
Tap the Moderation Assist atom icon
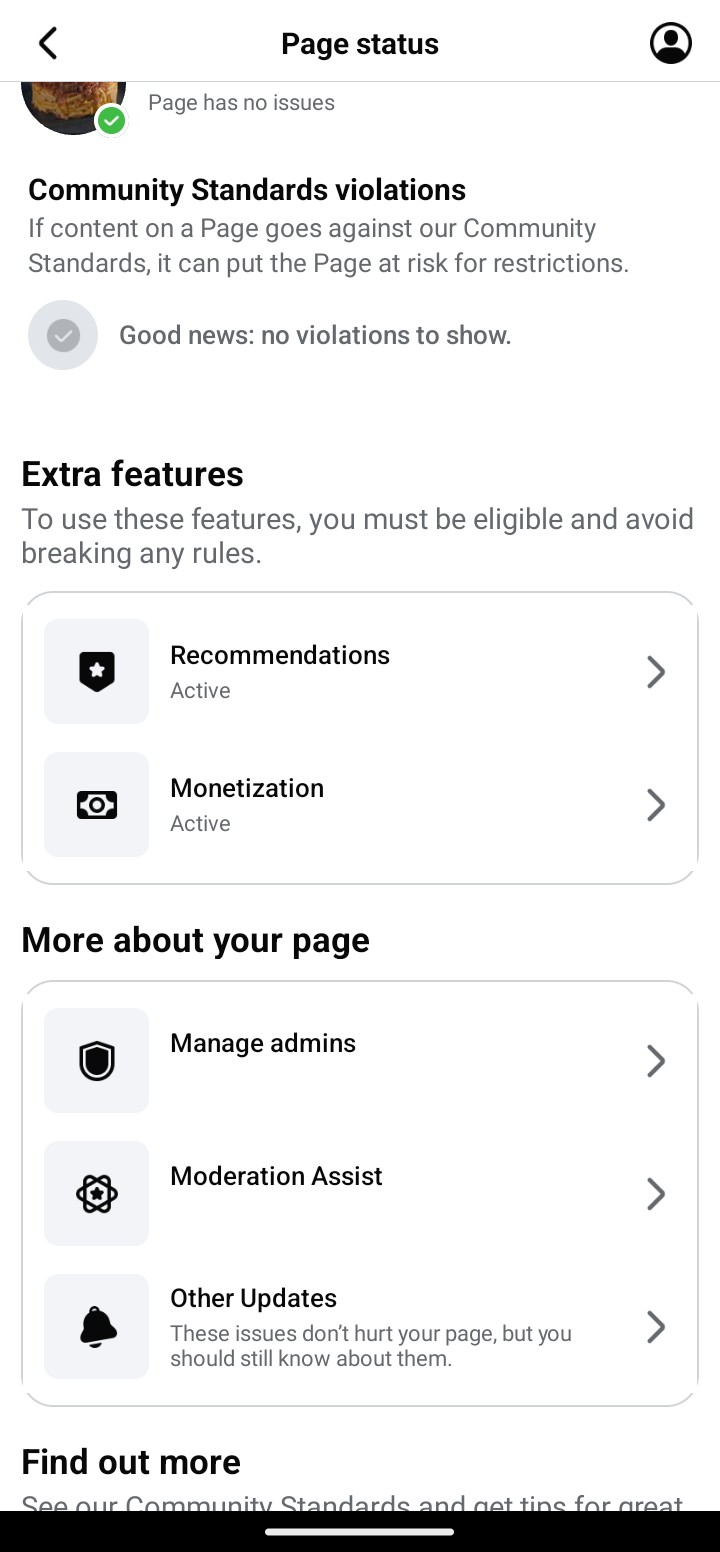tap(97, 1194)
